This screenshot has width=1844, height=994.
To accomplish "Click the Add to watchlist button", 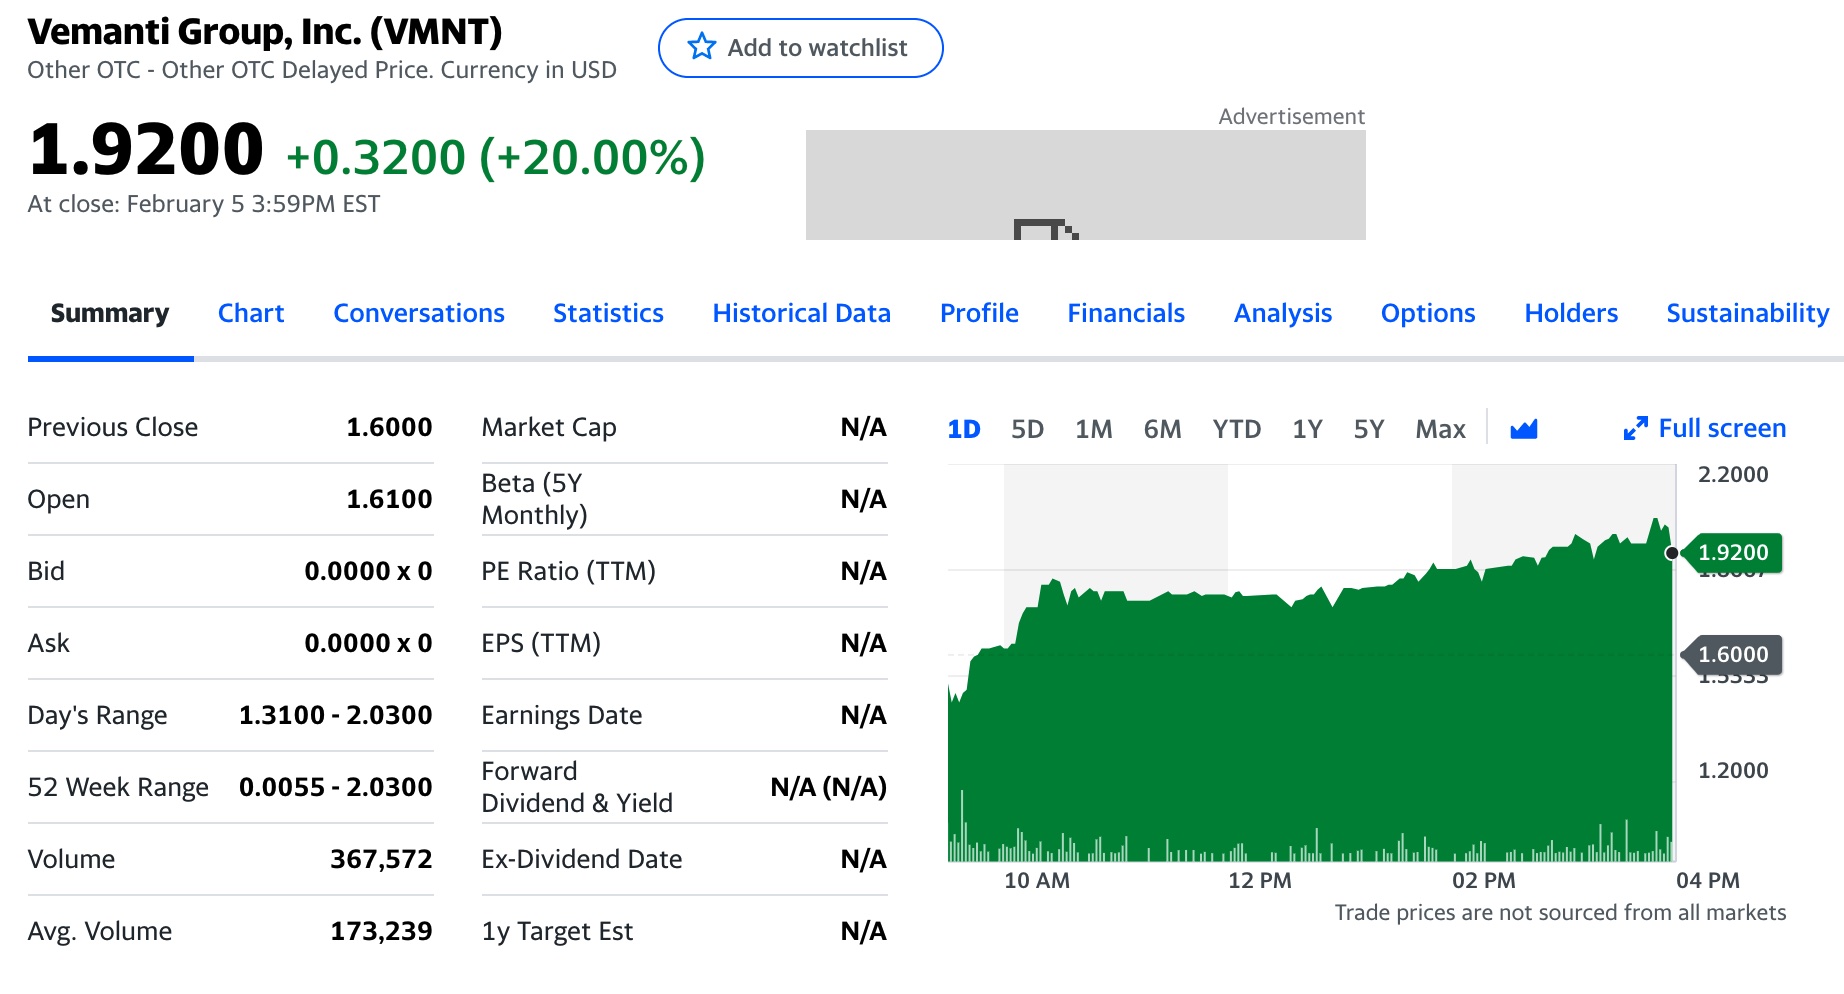I will coord(800,48).
